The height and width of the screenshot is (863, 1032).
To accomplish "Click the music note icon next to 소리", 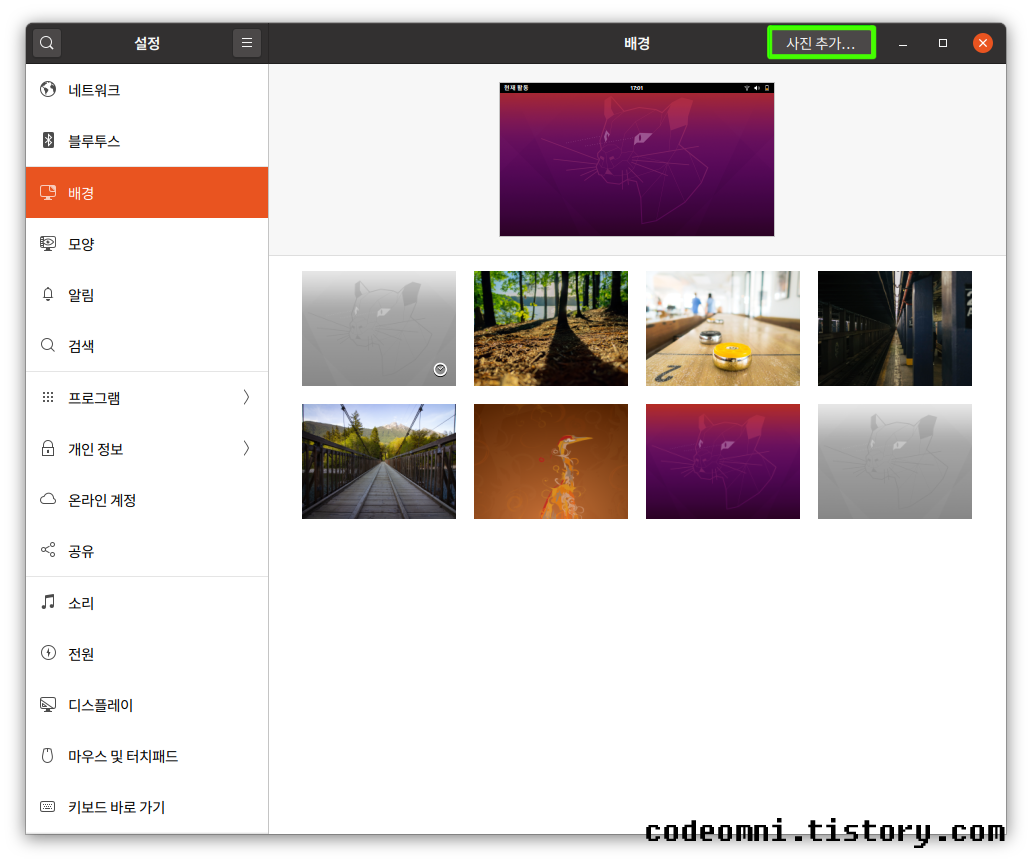I will 48,602.
